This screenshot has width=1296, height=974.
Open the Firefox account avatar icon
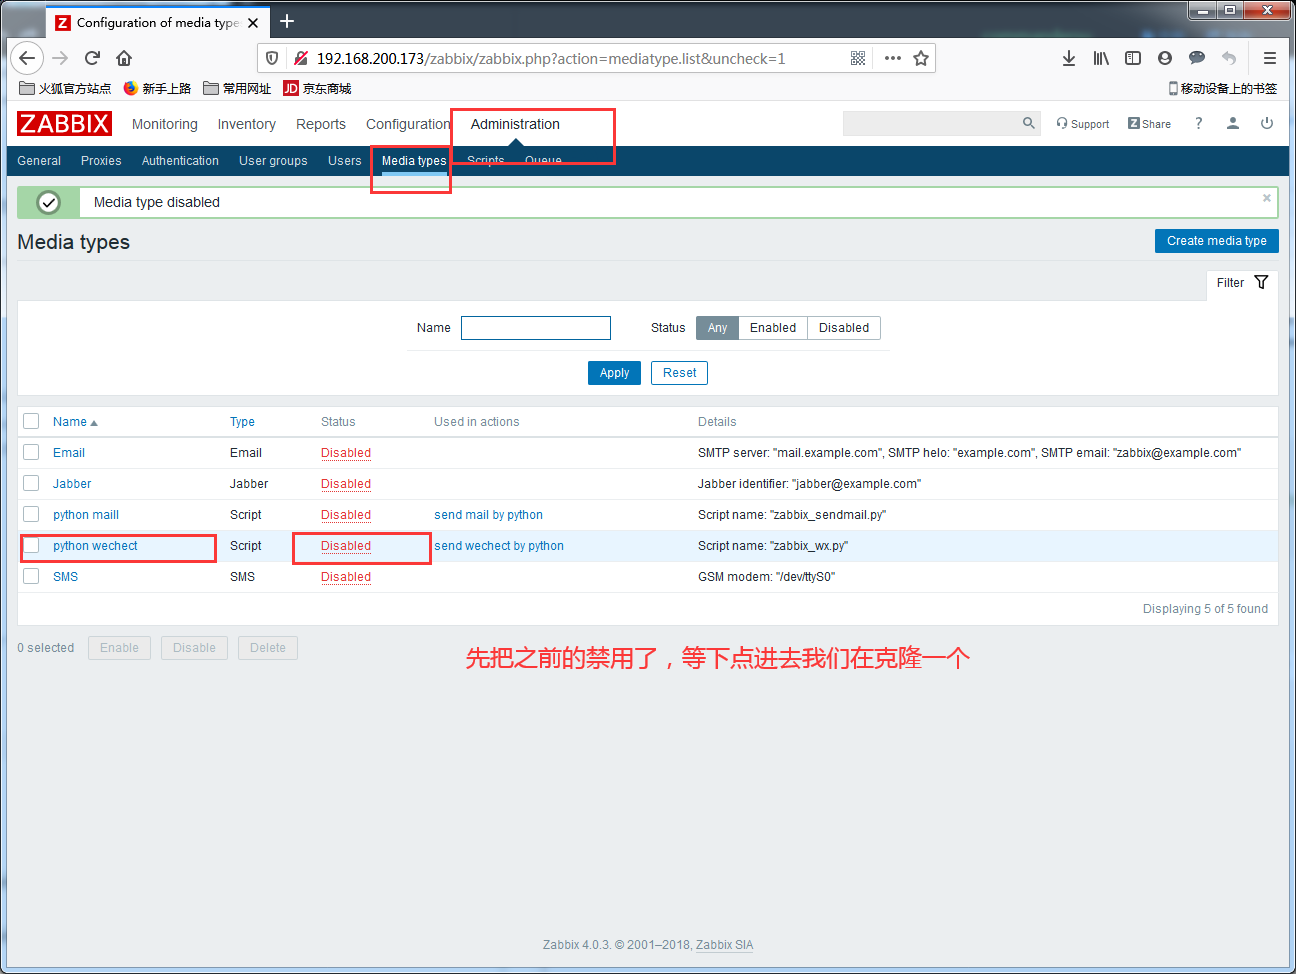1165,58
